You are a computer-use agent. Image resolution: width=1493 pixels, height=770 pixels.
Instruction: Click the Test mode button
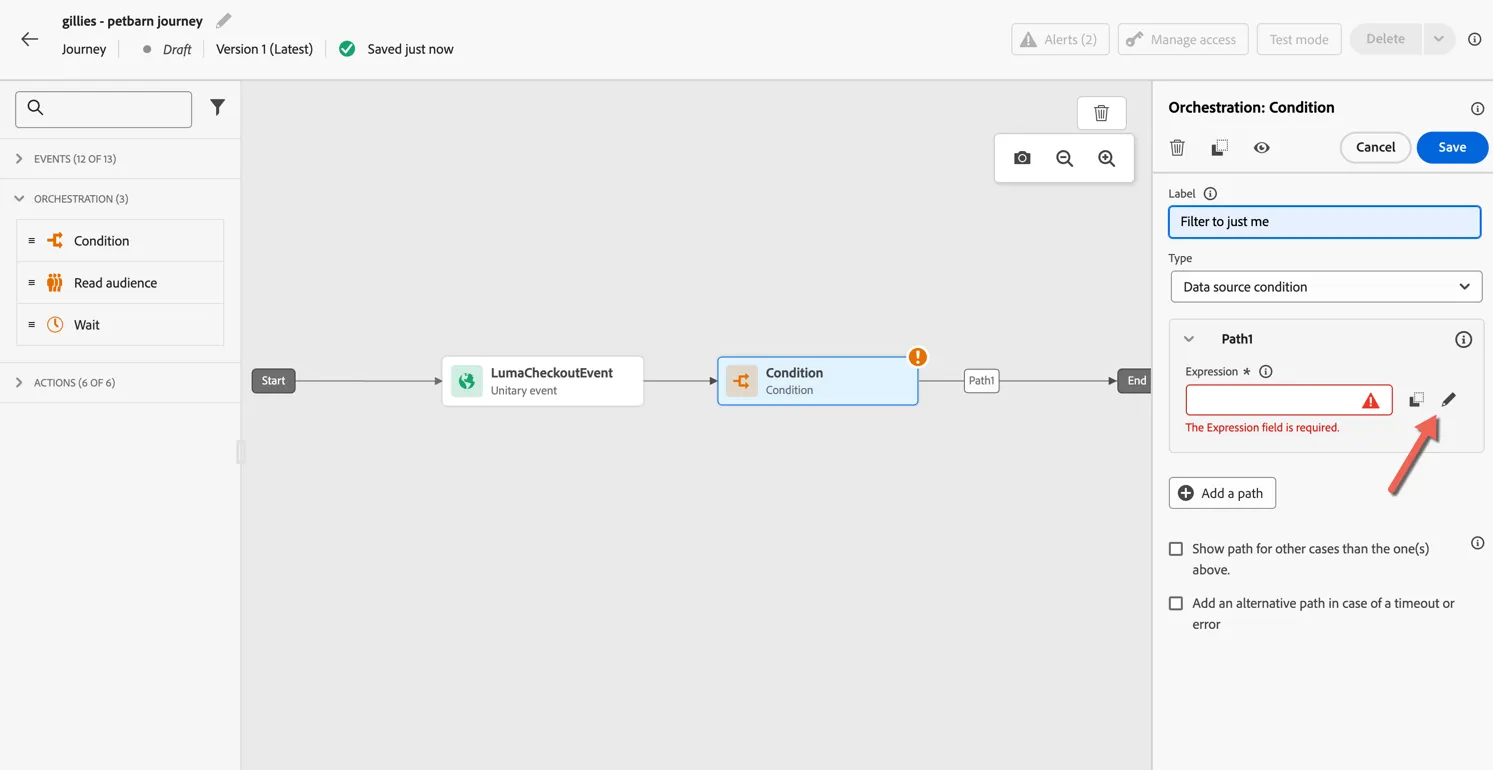pyautogui.click(x=1299, y=39)
